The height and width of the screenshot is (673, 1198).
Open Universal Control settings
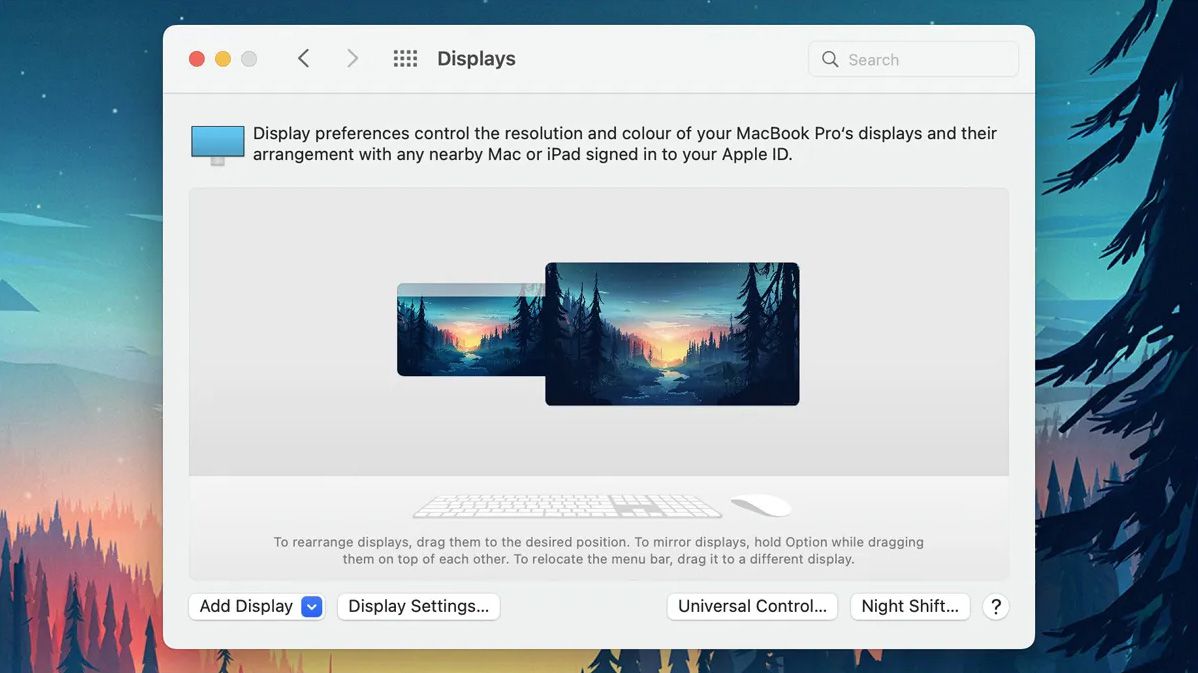point(752,606)
